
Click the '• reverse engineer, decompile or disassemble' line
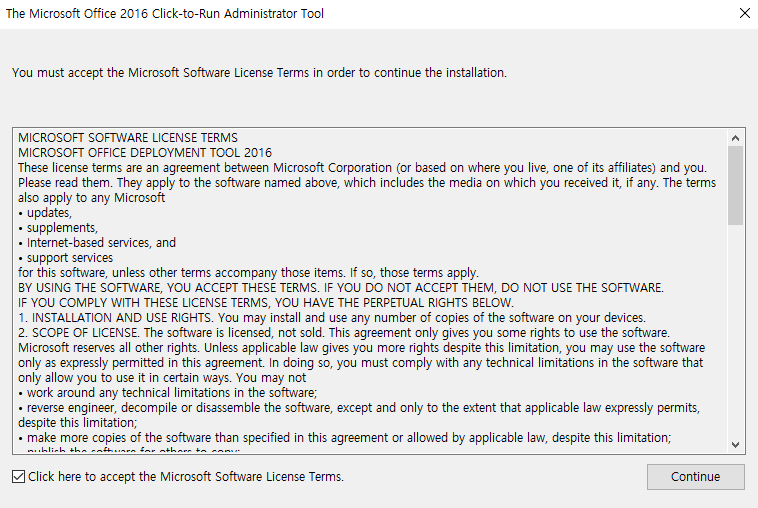point(359,407)
